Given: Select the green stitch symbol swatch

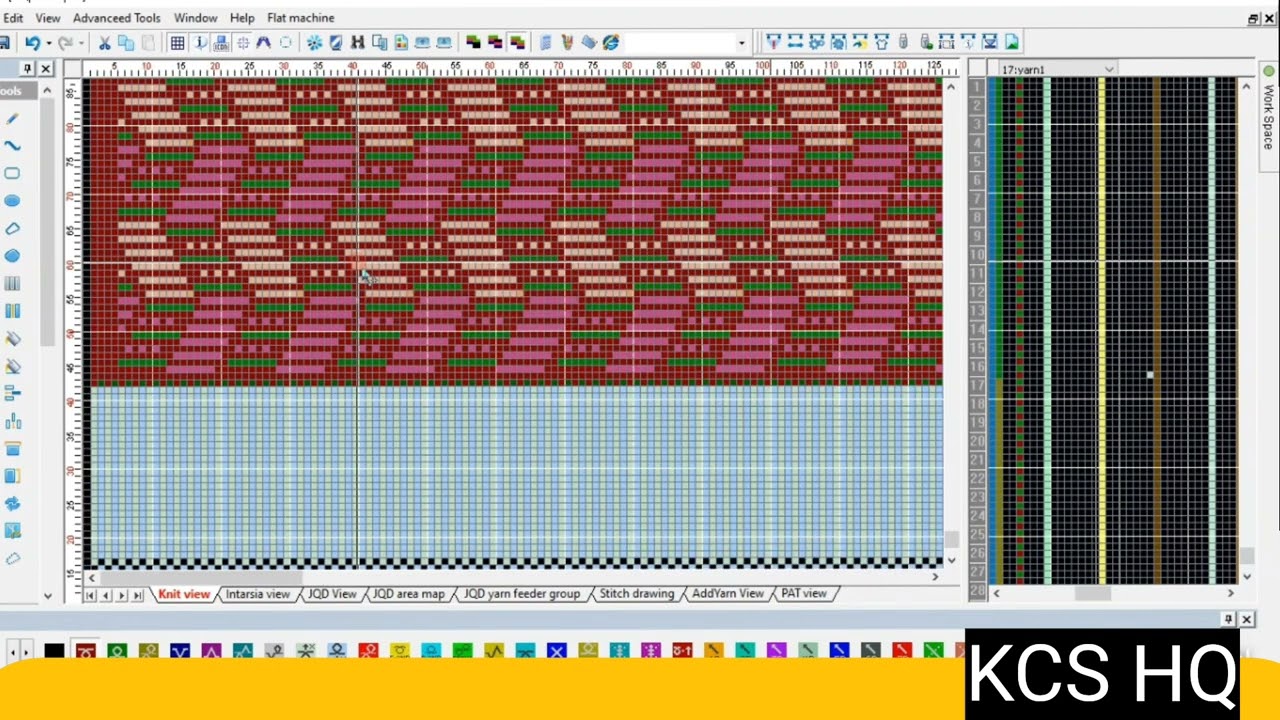Looking at the screenshot, I should click(117, 651).
